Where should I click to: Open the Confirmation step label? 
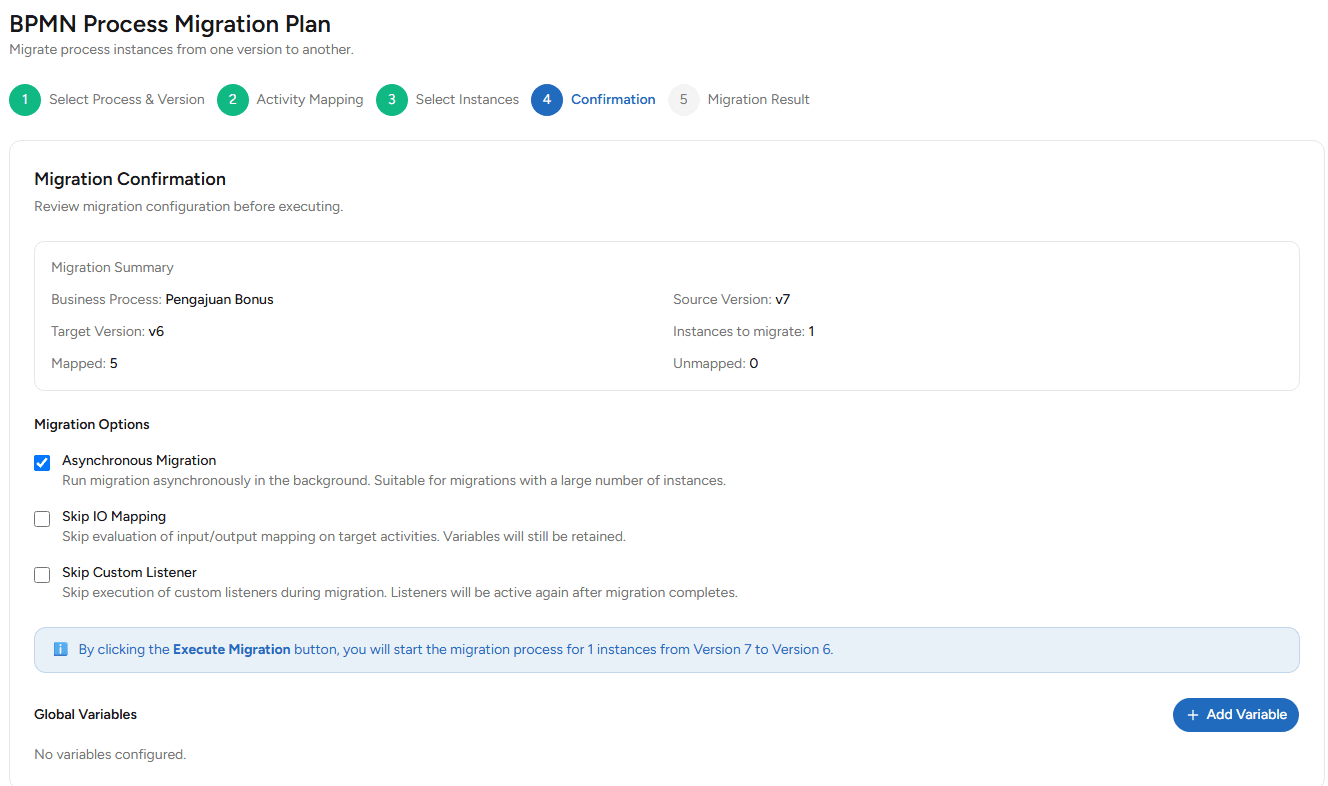click(613, 100)
